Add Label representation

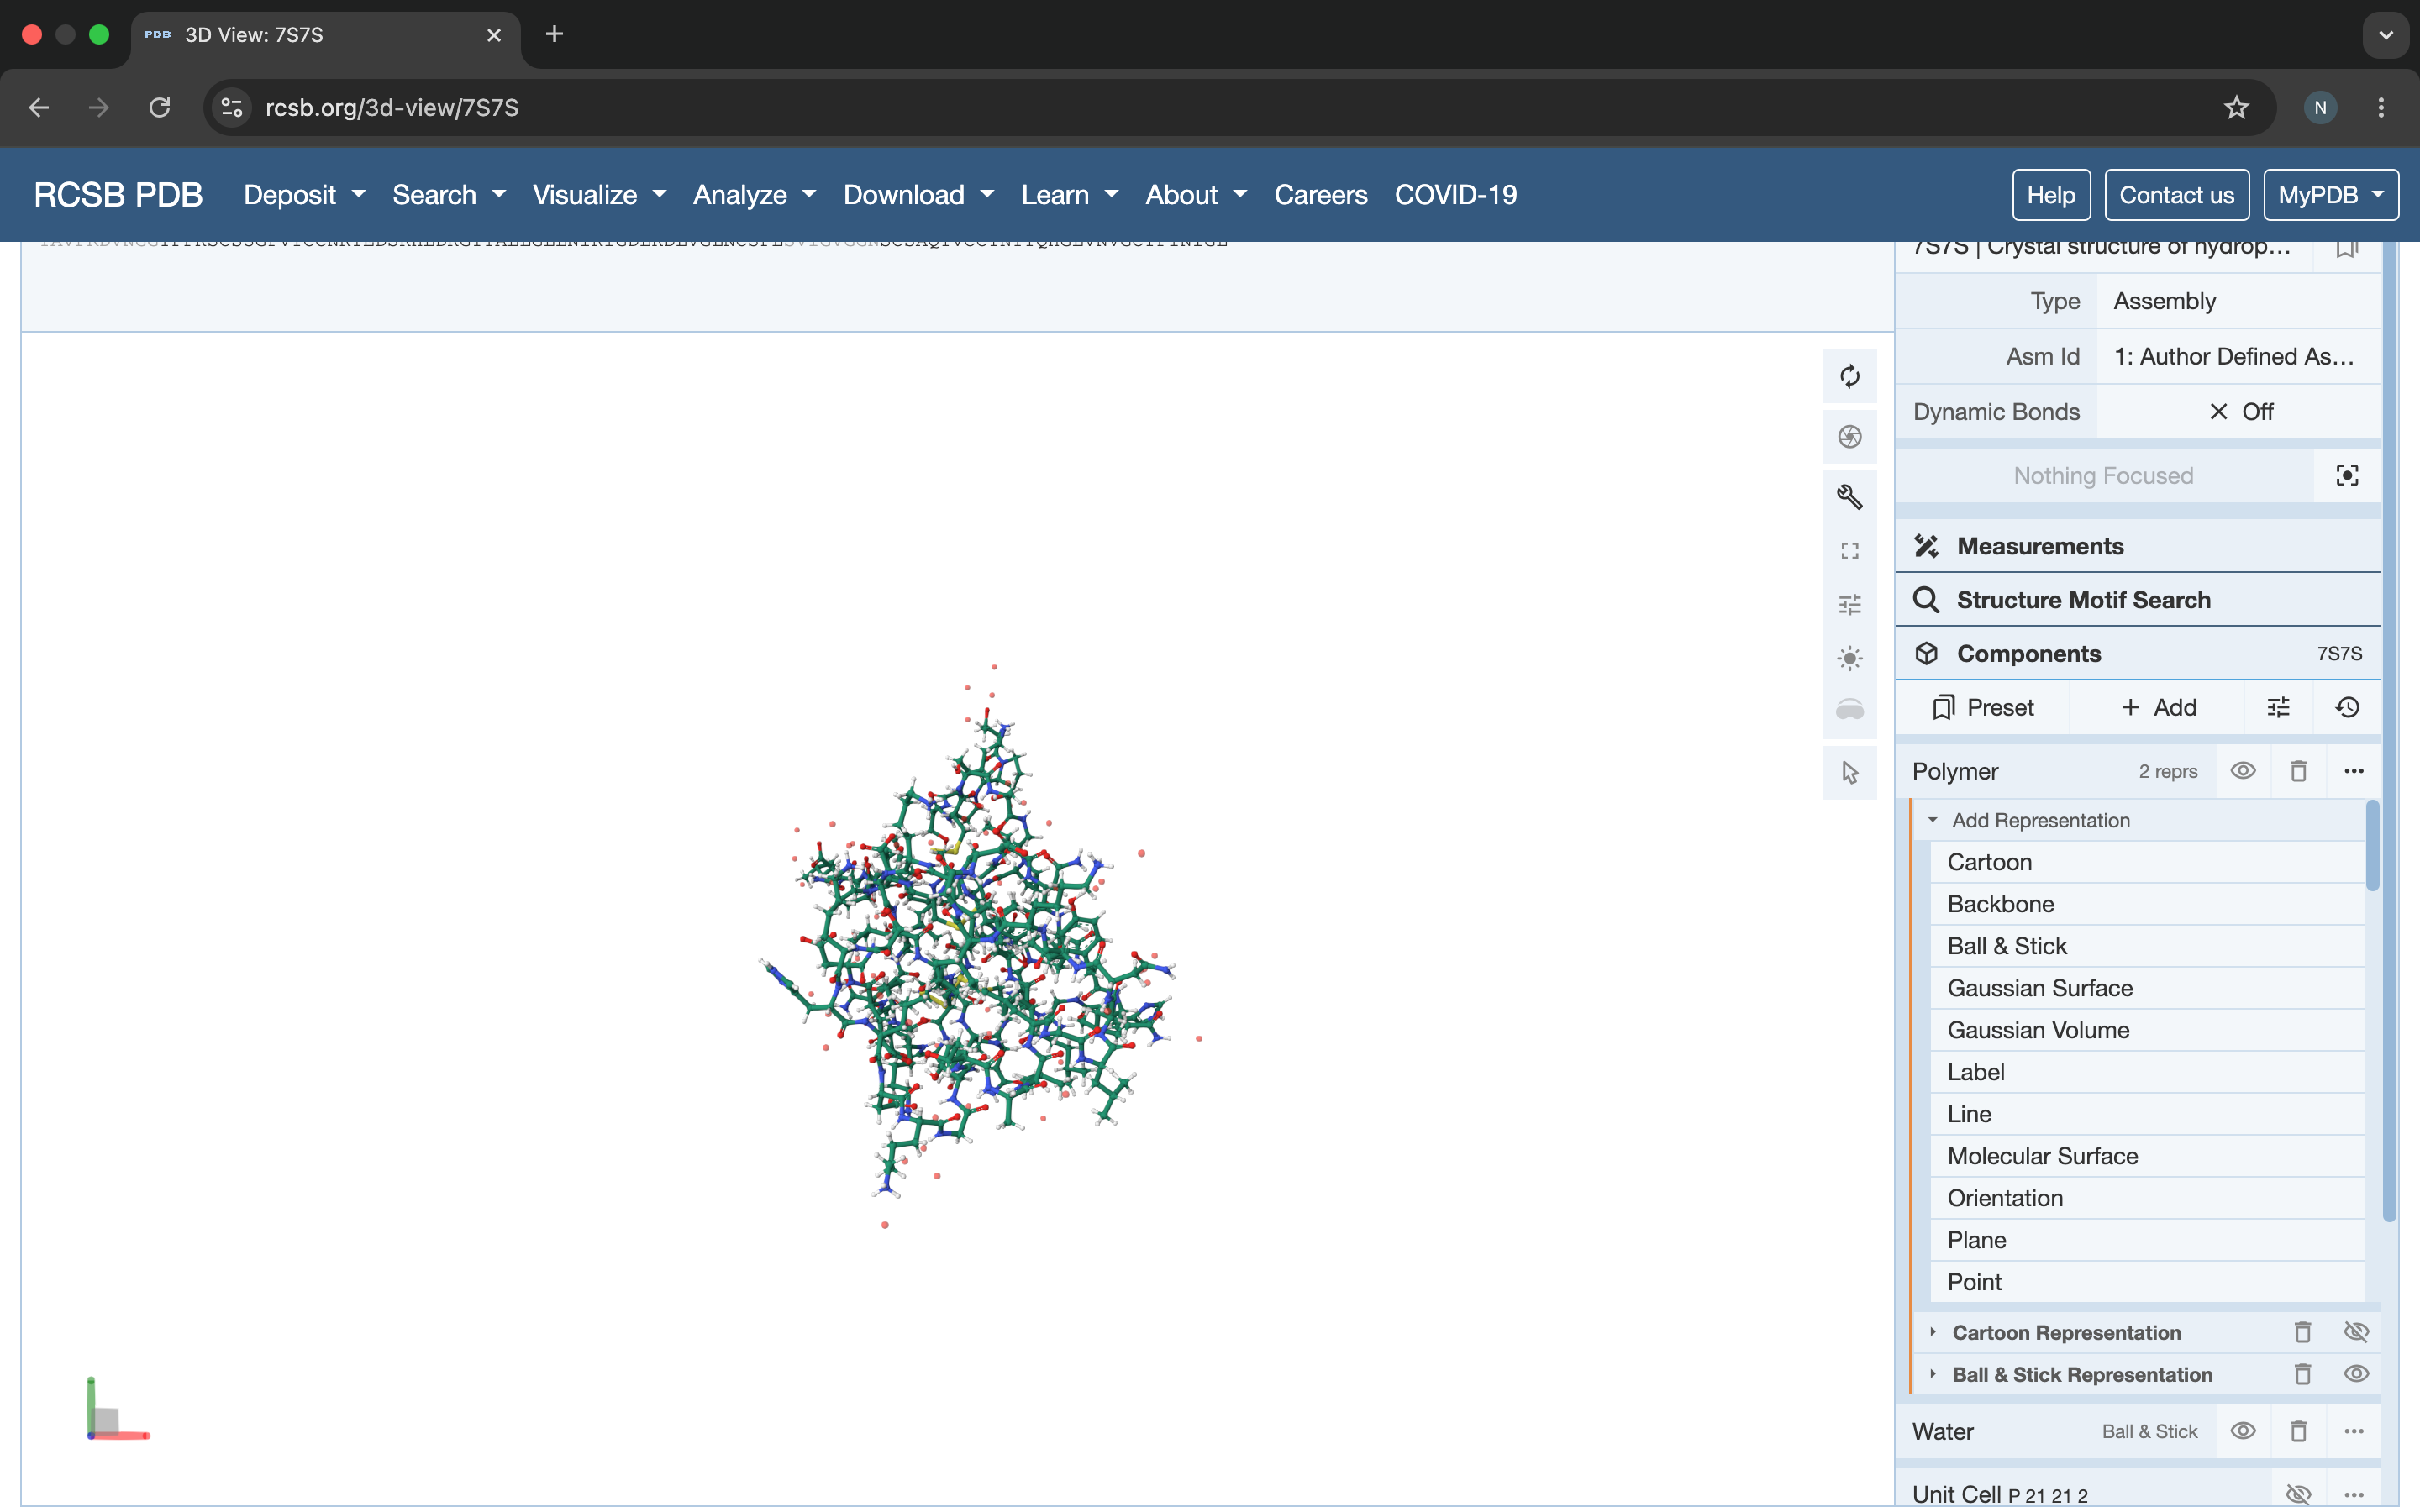[2145, 1072]
